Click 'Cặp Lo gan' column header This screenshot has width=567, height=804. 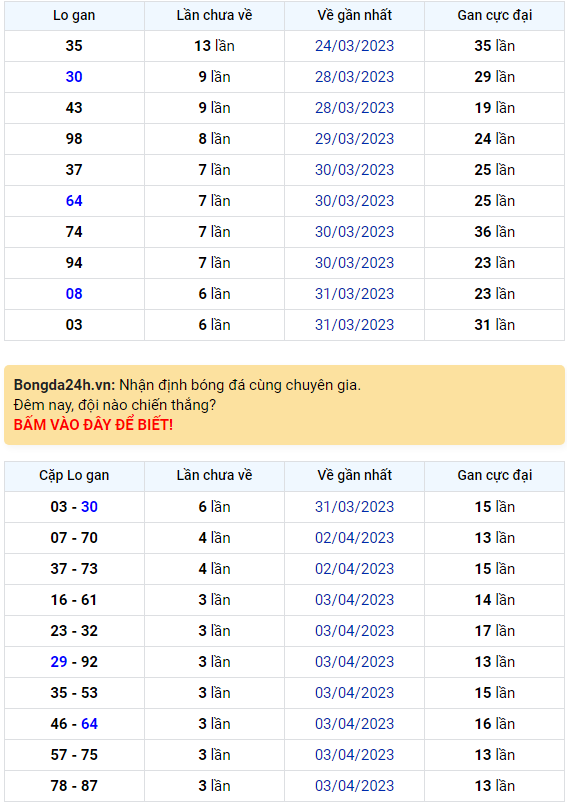(74, 476)
